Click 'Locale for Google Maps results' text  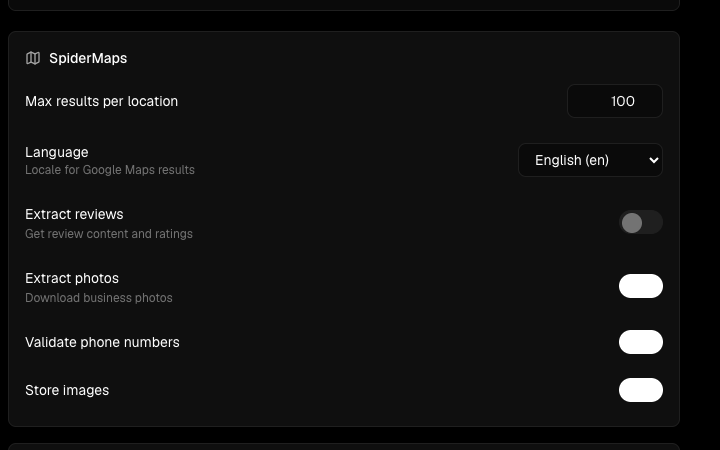[x=110, y=170]
